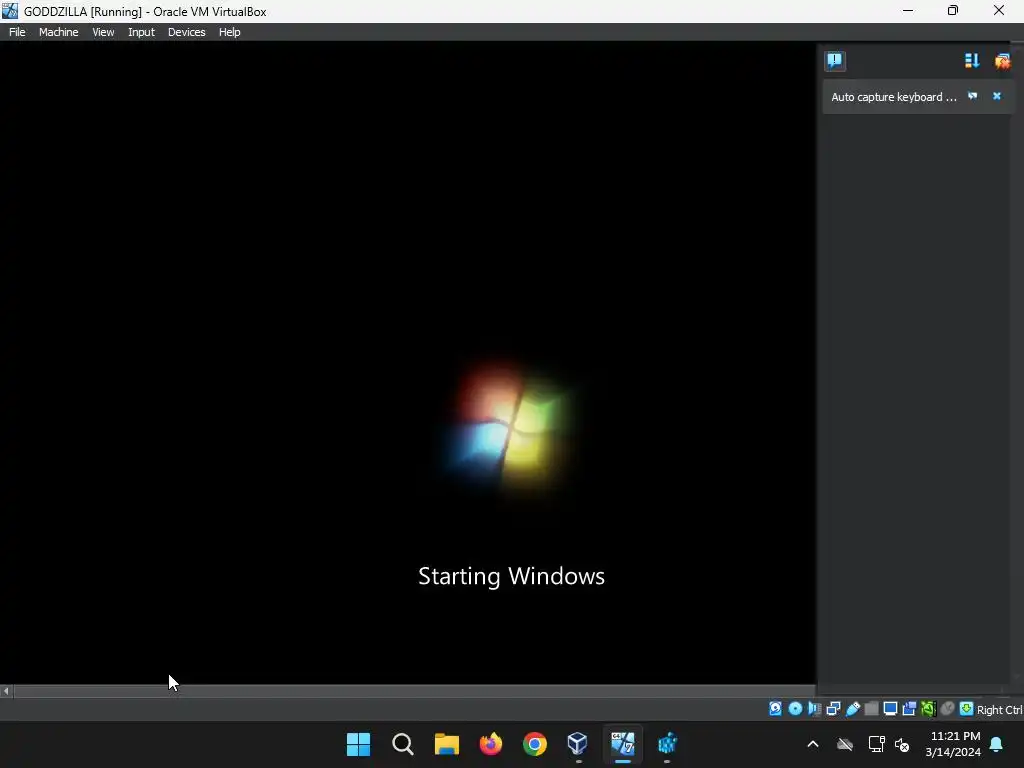Select the running Windows 7 VM taskbar icon
The width and height of the screenshot is (1024, 768).
[622, 744]
